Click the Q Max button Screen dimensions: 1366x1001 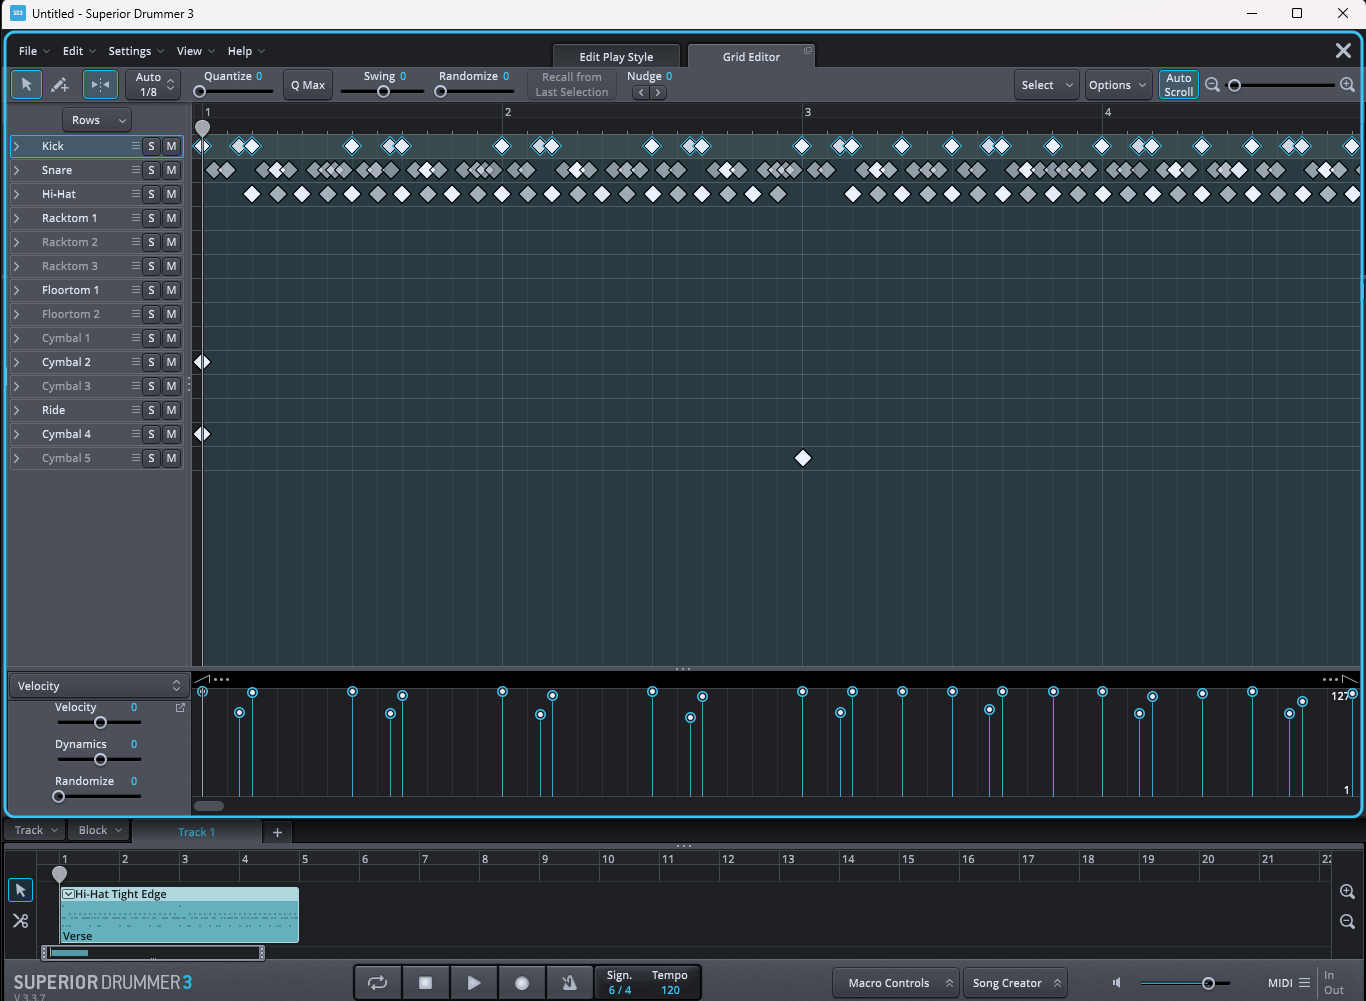pyautogui.click(x=307, y=85)
